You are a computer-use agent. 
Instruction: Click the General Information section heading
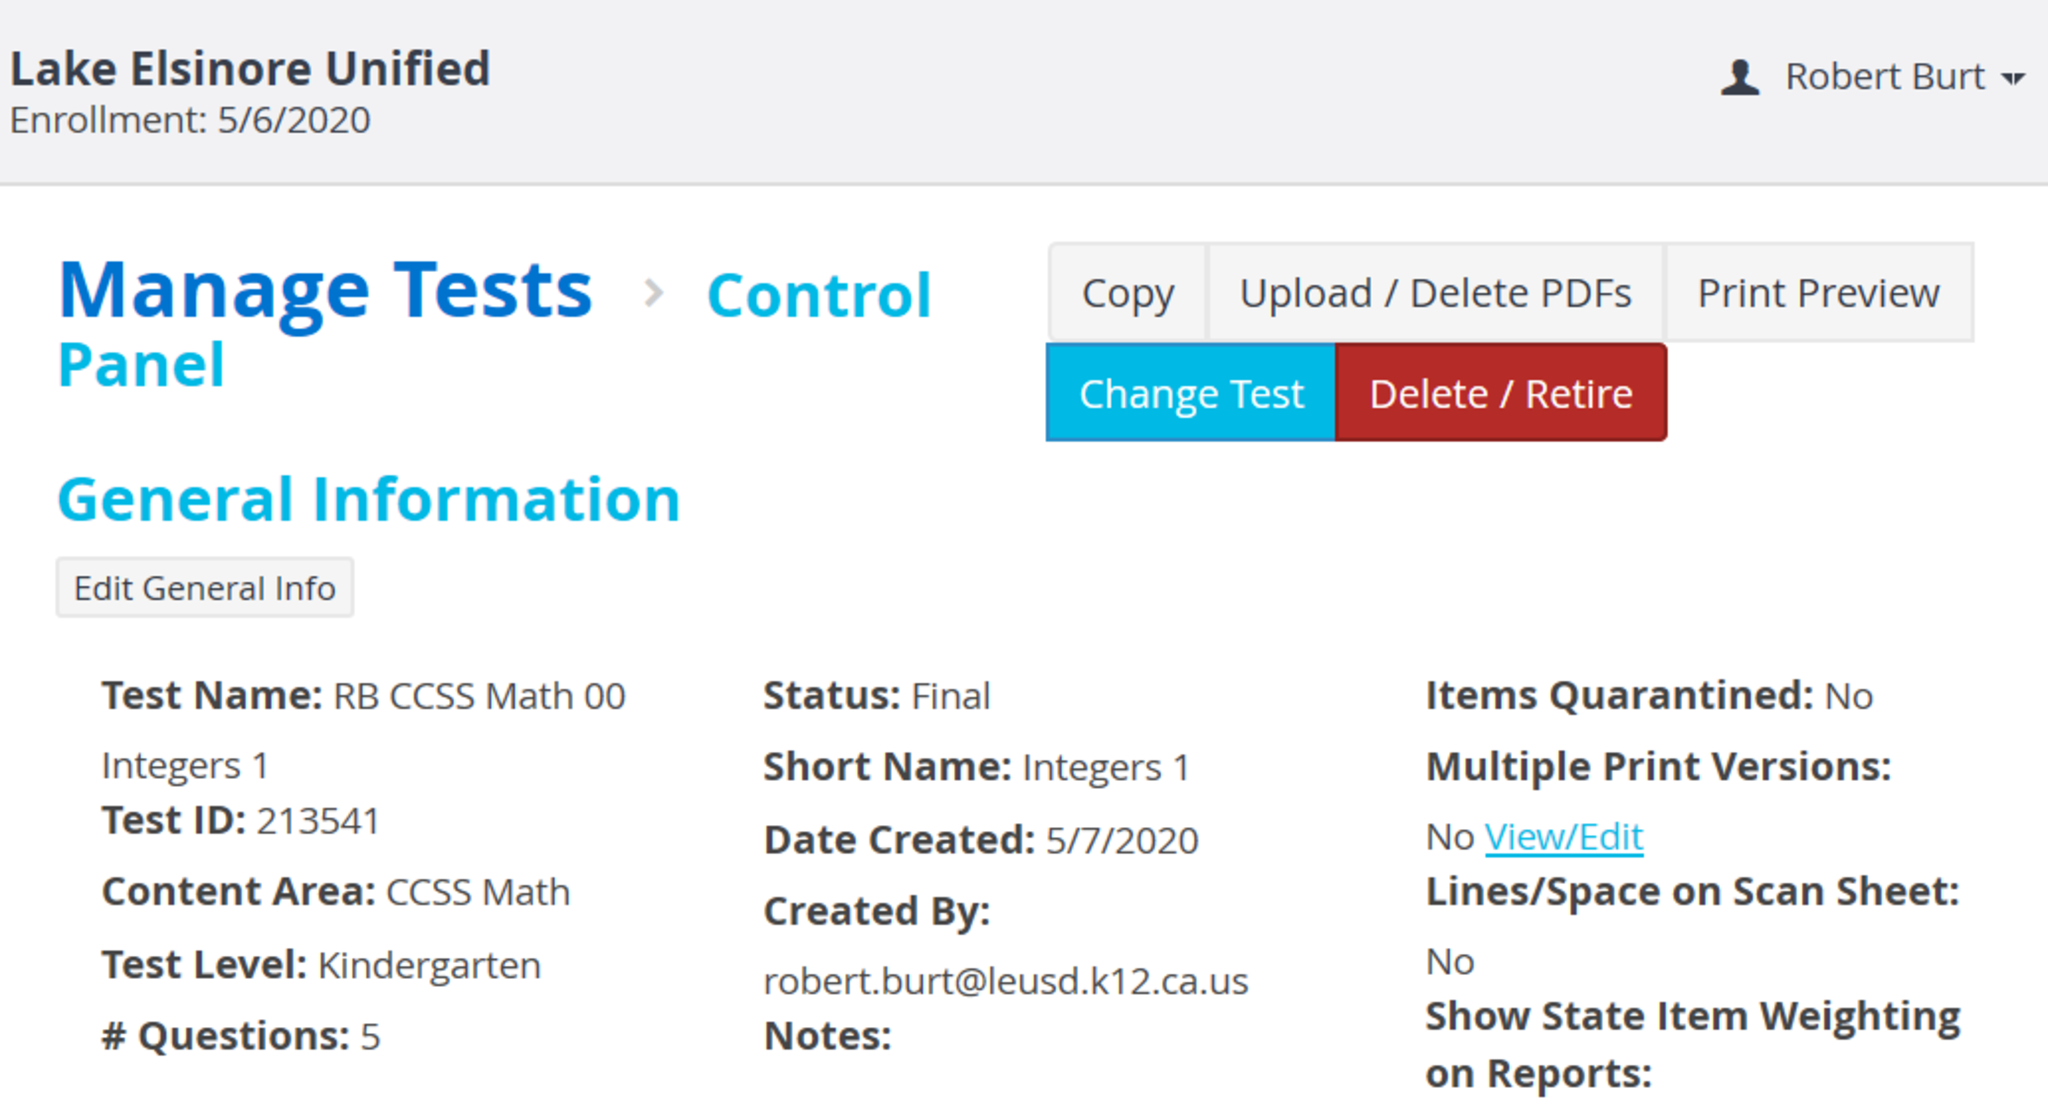point(369,499)
